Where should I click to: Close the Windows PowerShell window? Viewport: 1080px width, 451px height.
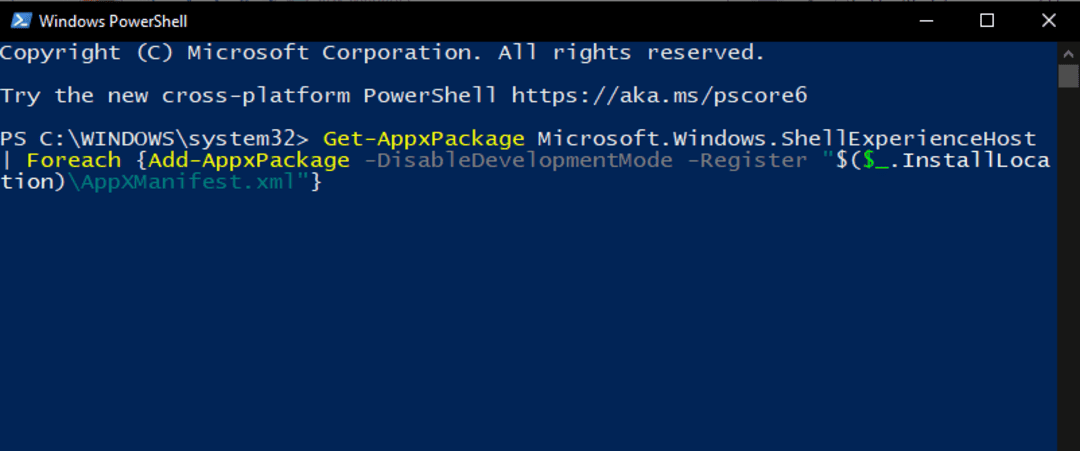1048,21
